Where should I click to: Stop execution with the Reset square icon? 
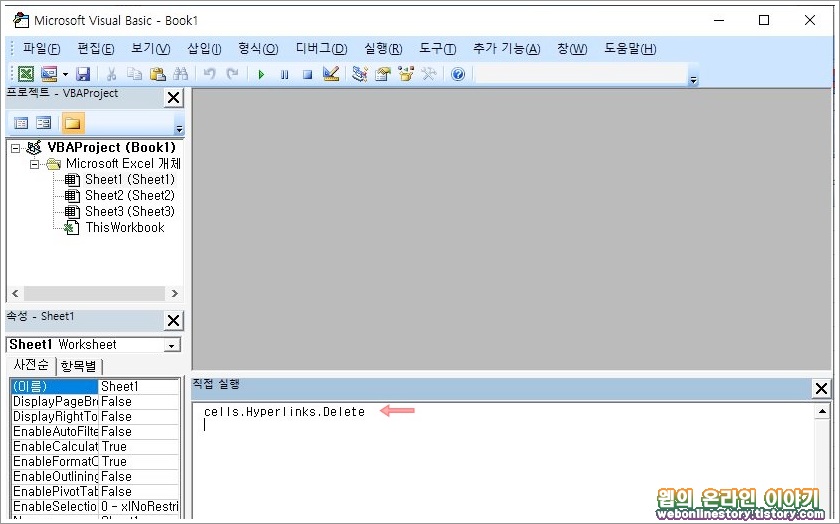pyautogui.click(x=308, y=74)
